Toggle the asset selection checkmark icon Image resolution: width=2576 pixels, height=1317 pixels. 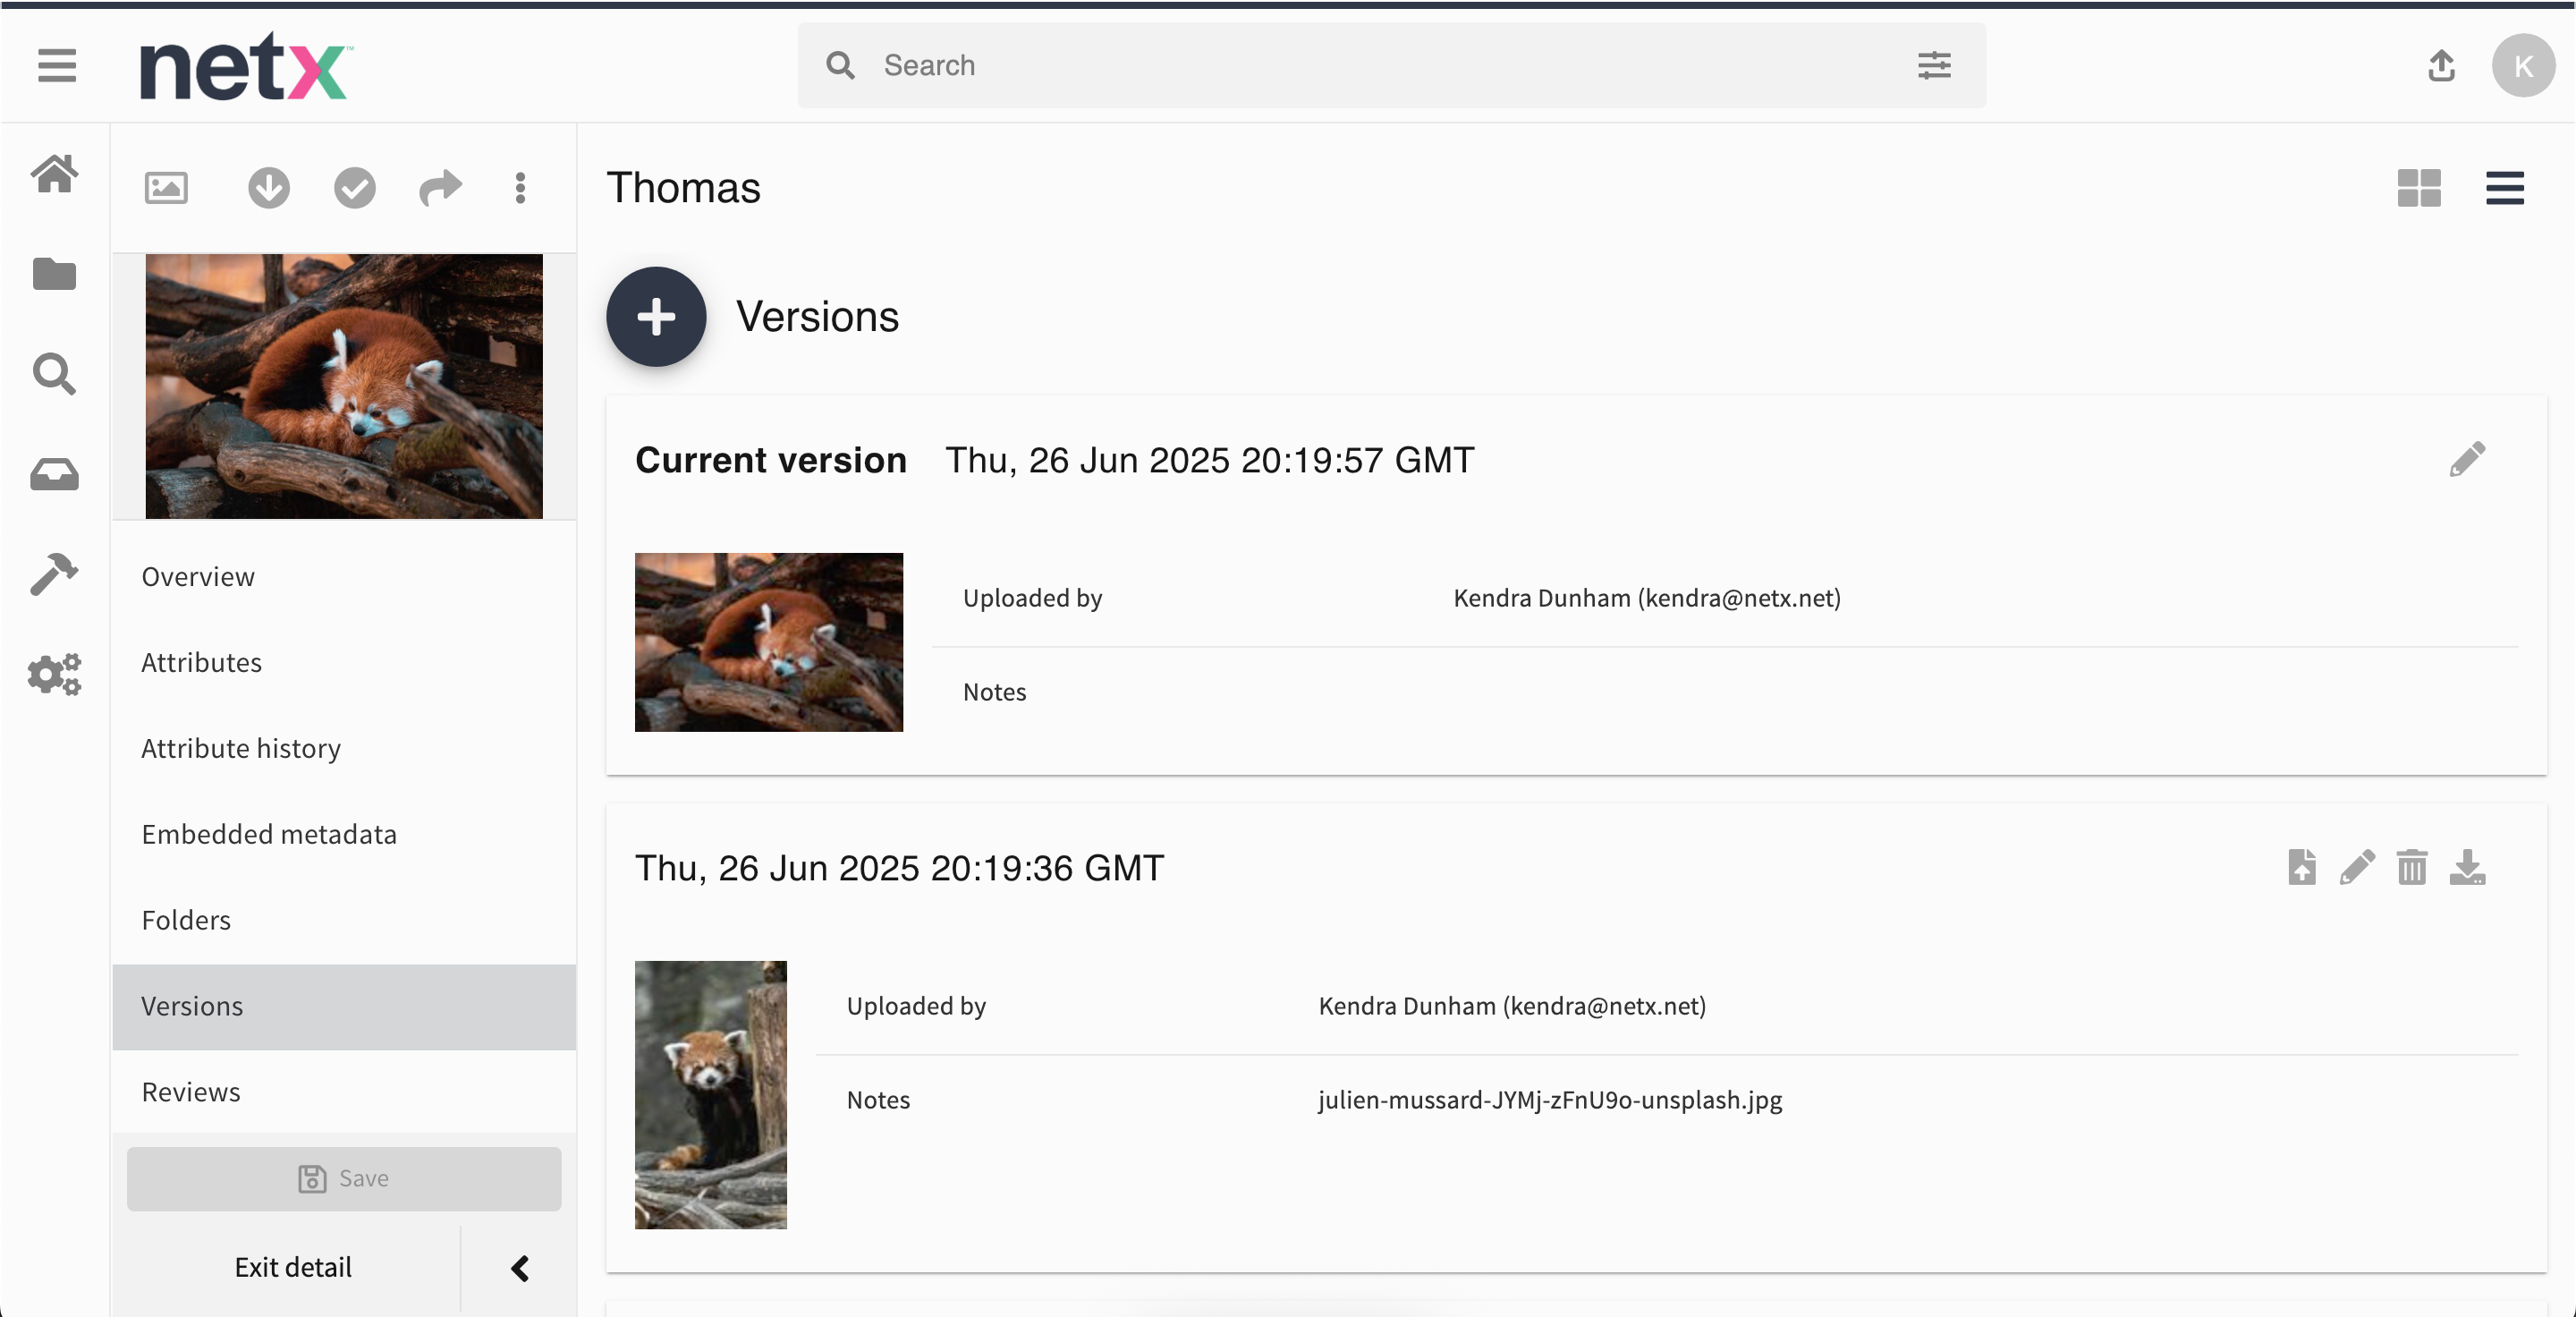(x=354, y=188)
